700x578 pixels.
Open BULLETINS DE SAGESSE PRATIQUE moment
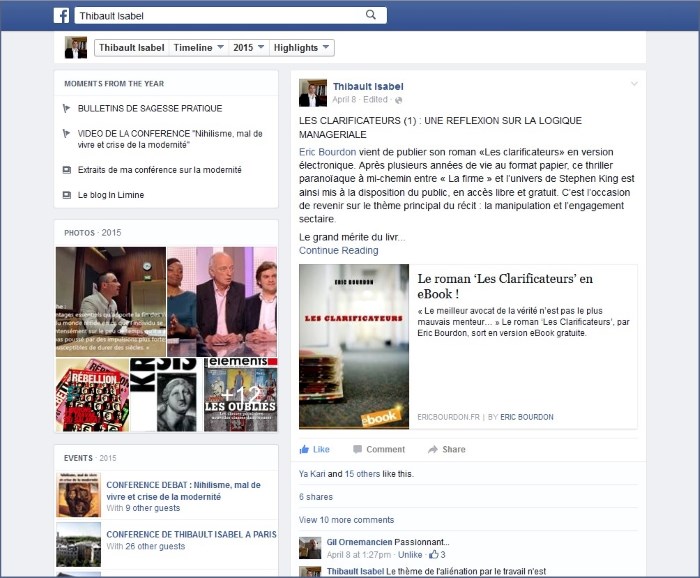(150, 108)
